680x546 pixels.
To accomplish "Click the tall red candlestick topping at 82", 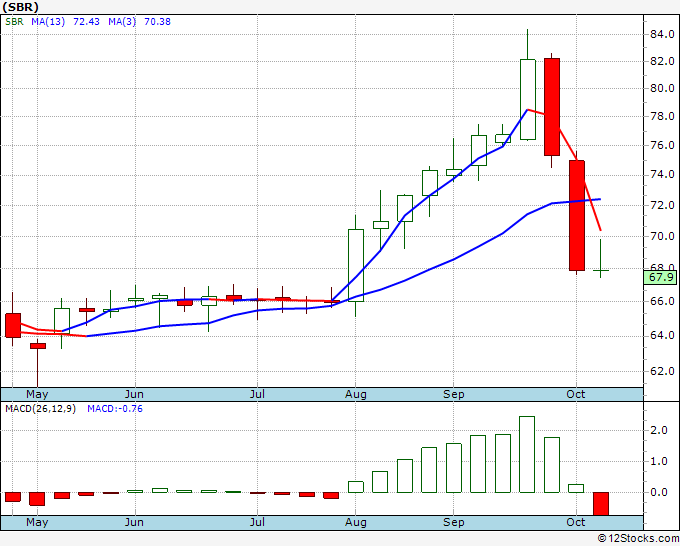I will point(552,107).
